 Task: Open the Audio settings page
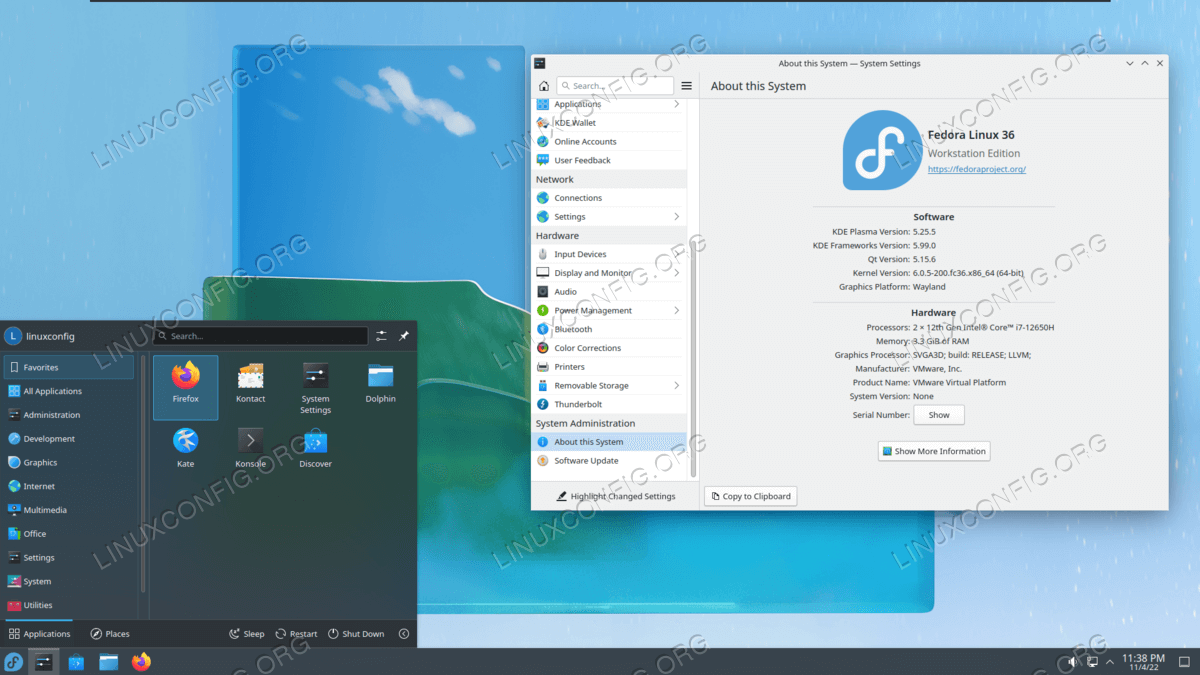(x=609, y=292)
